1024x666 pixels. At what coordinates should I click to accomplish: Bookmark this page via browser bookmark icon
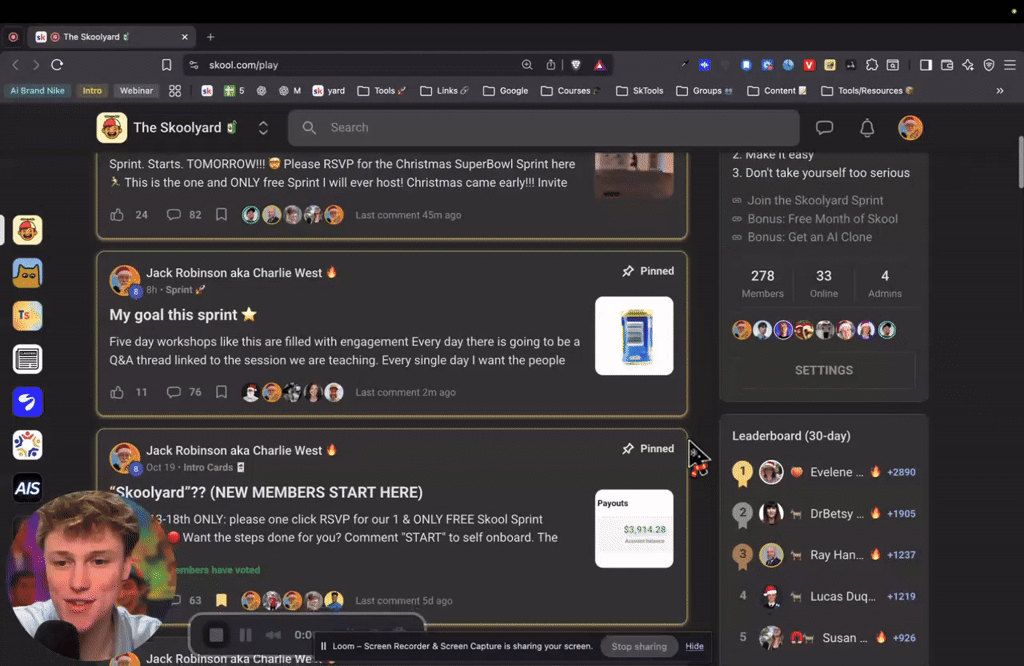(167, 65)
